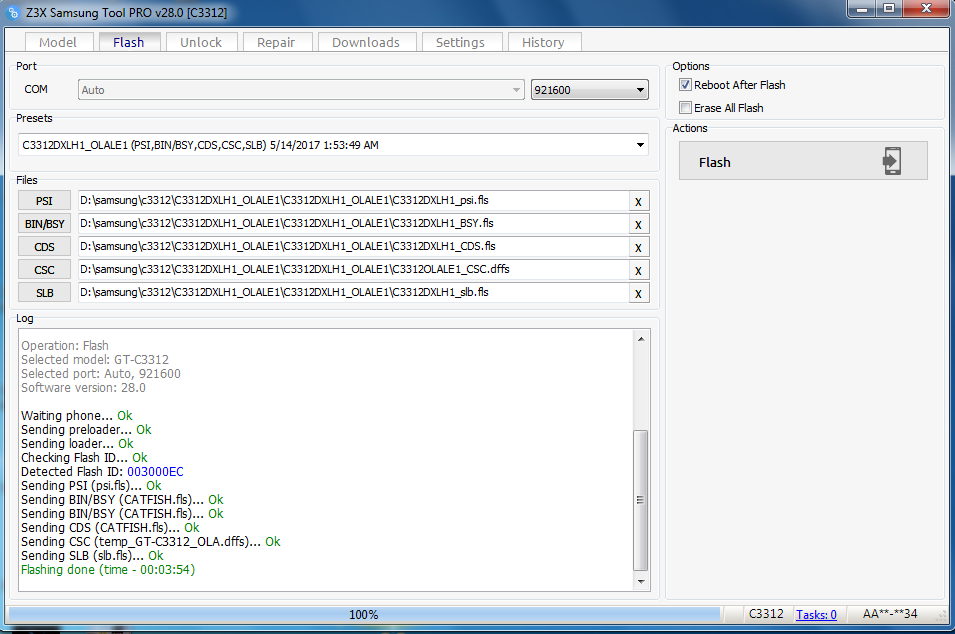The height and width of the screenshot is (634, 955).
Task: Click the Software version: 28.0 line
Action: click(x=83, y=387)
